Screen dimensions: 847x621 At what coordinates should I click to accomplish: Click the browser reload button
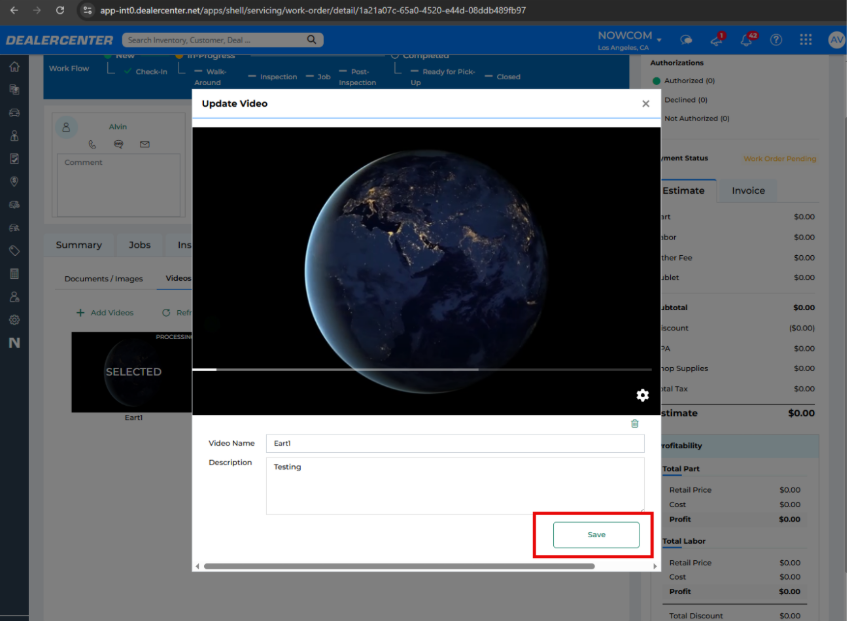coord(60,10)
